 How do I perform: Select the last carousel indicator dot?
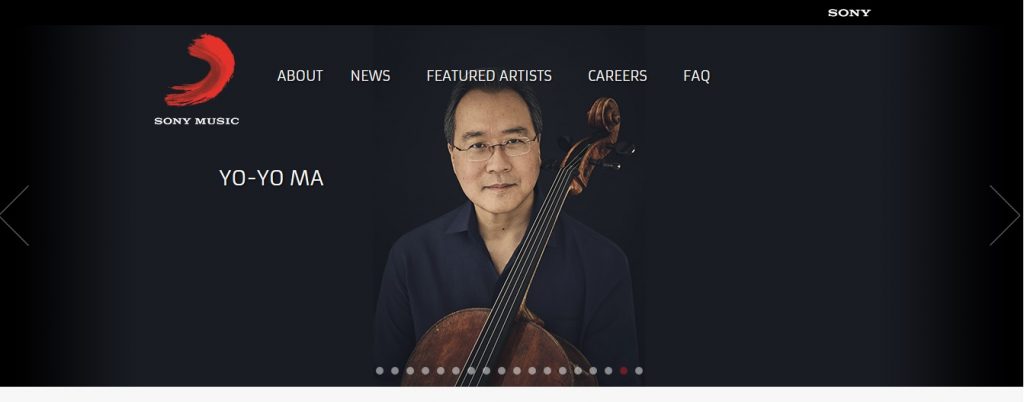pyautogui.click(x=639, y=371)
